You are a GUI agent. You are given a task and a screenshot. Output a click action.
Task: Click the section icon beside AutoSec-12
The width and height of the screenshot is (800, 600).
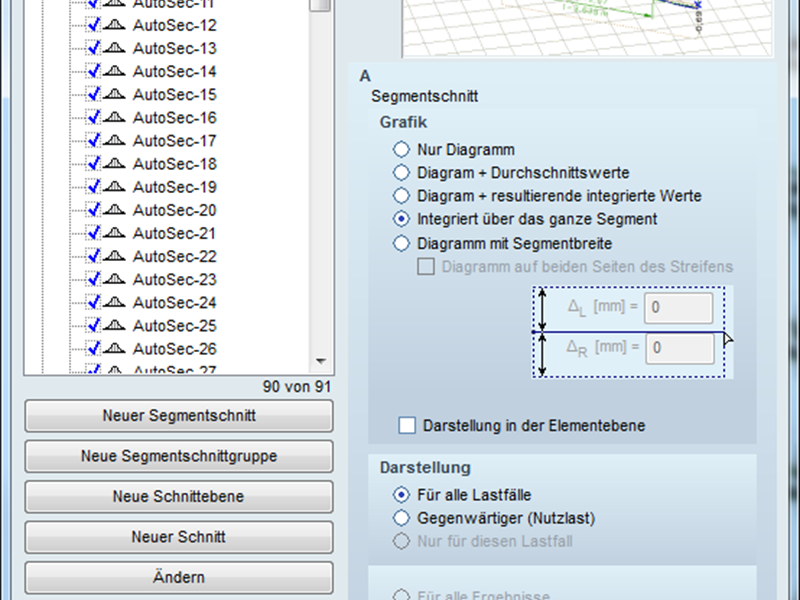point(114,26)
